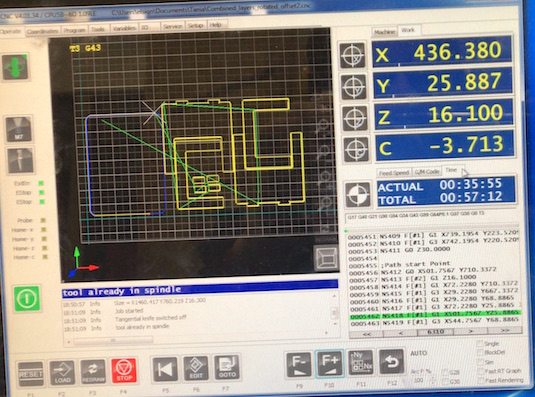Viewport: 535px width, 397px height.
Task: Open the Variables tab
Action: [x=124, y=28]
